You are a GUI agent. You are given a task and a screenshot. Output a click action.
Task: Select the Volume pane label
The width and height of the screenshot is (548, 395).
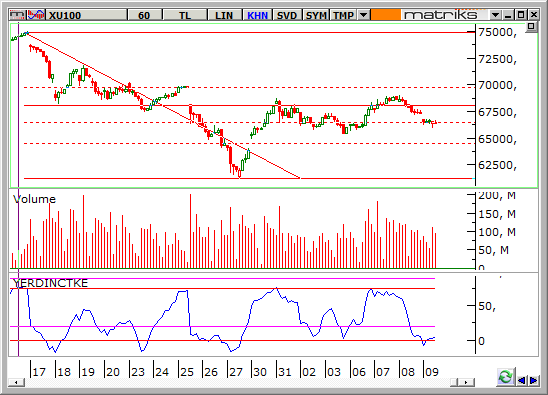click(34, 199)
